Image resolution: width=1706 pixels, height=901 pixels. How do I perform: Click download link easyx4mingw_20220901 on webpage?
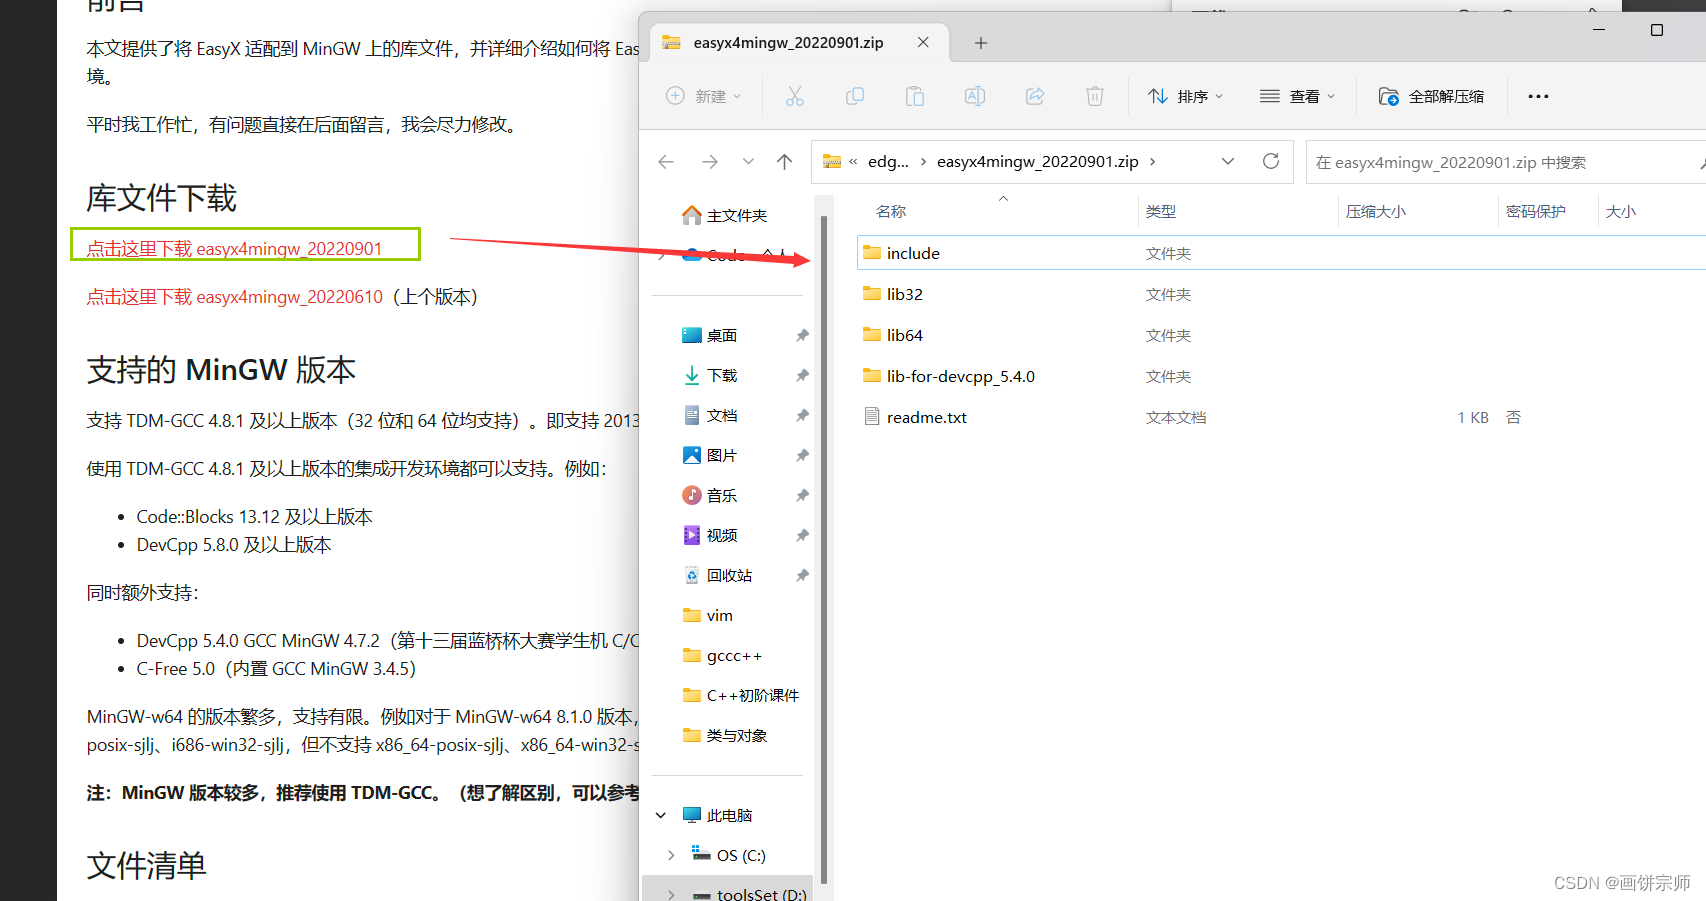[234, 248]
